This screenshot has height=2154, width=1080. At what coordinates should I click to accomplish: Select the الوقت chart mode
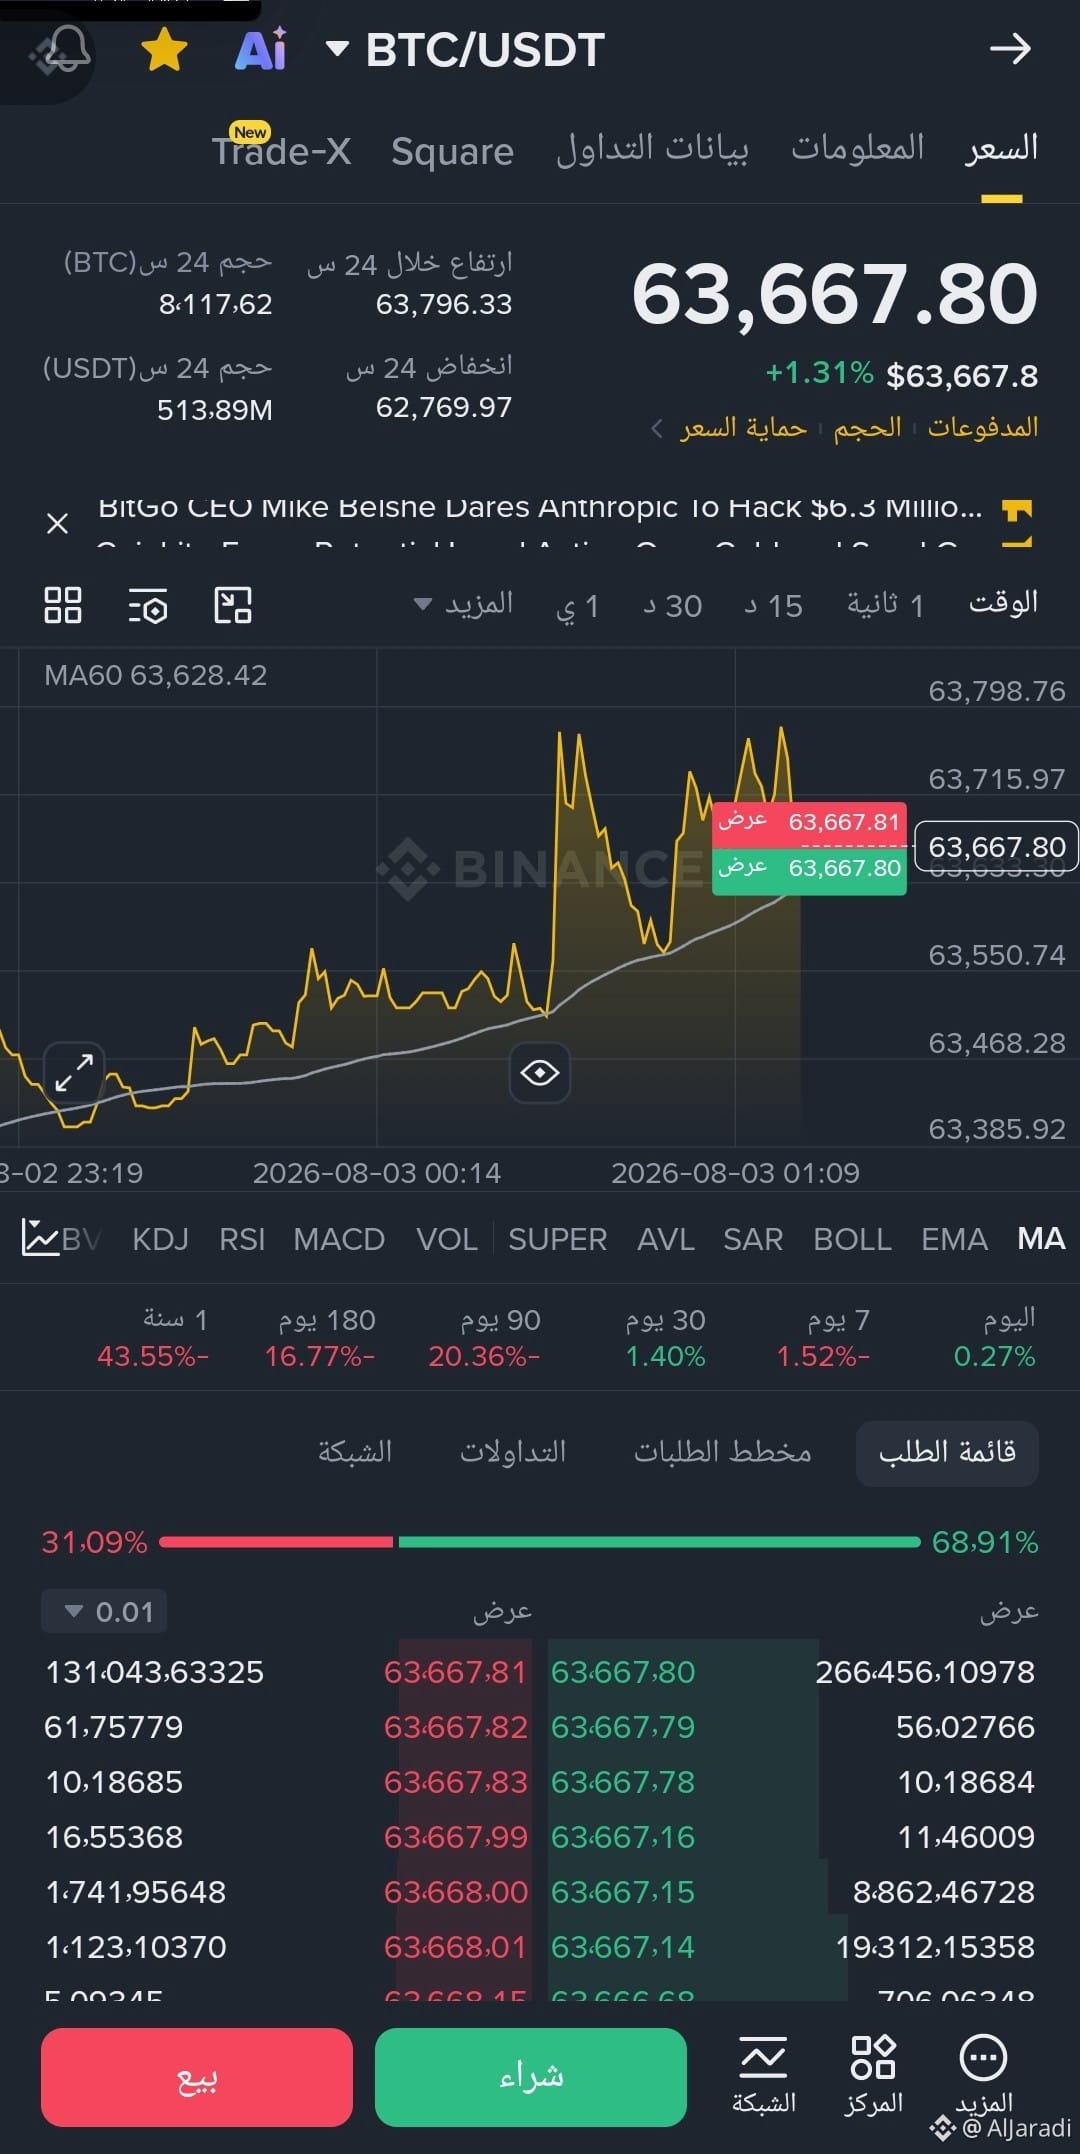1003,603
